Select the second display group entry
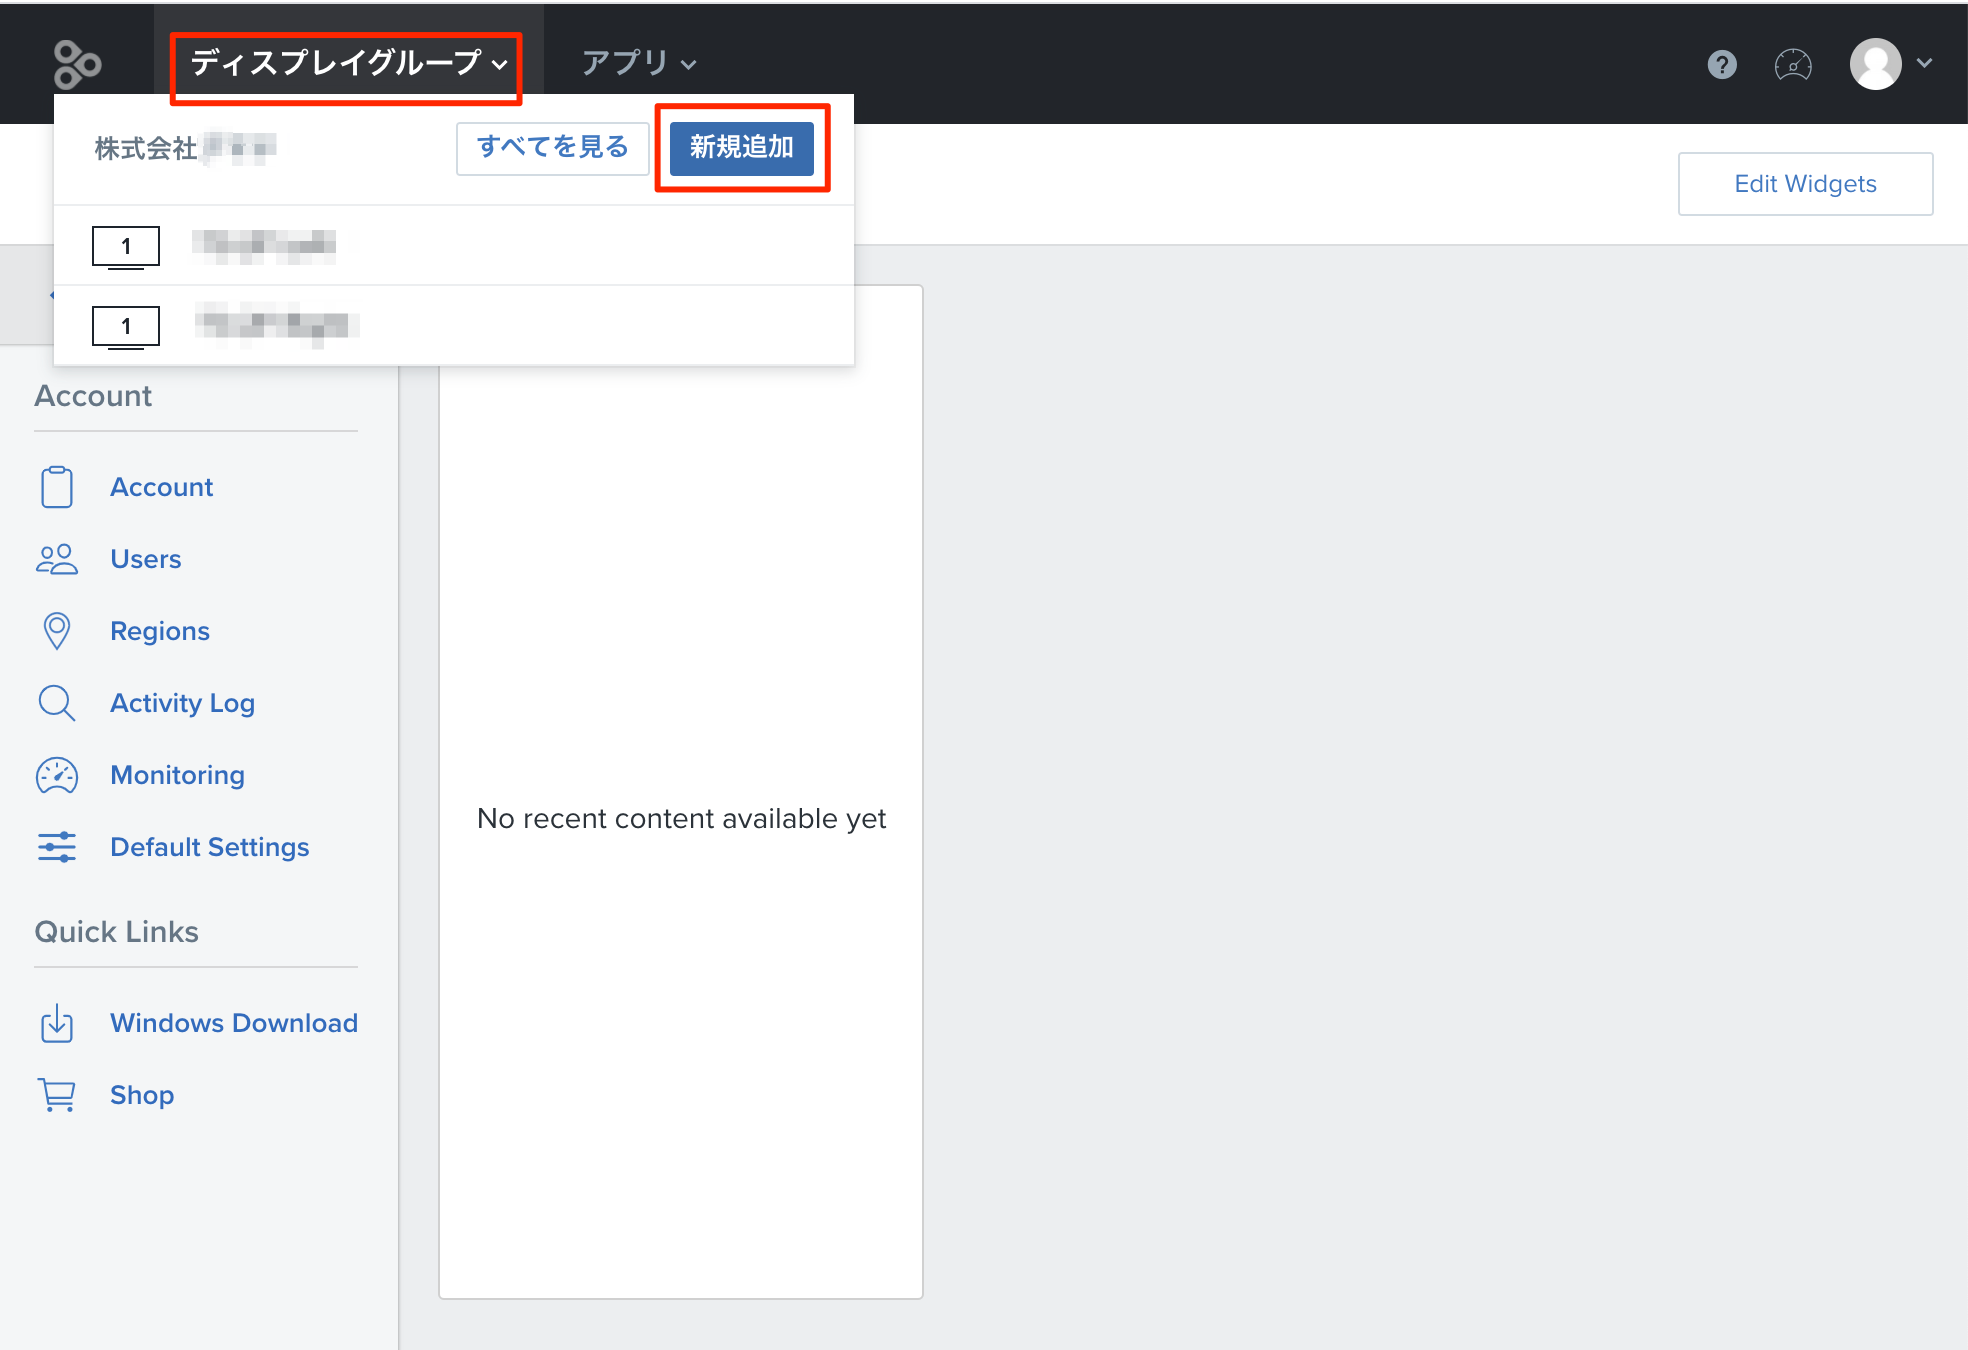1968x1350 pixels. click(454, 326)
